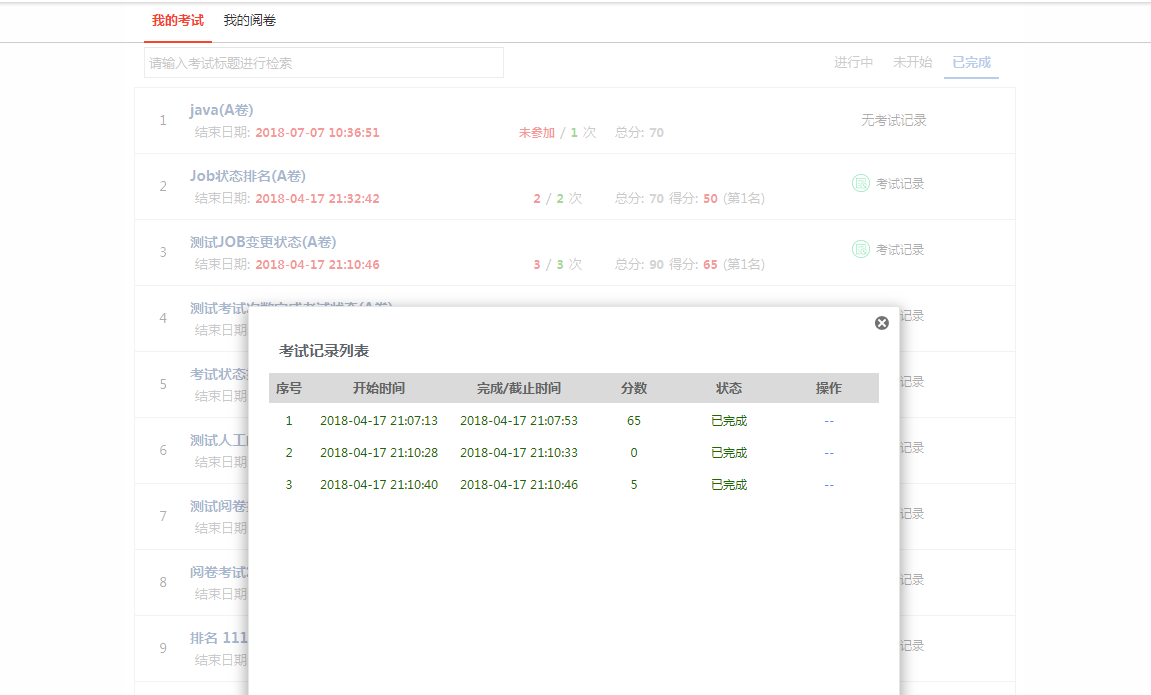Click 已完成 status in record row 2
This screenshot has height=695, width=1151.
tap(729, 453)
